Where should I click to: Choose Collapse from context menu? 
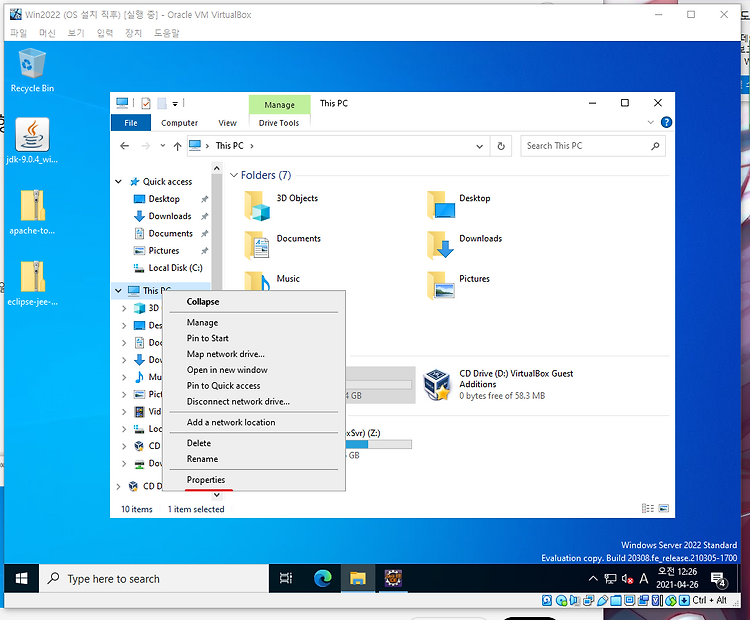[x=203, y=302]
